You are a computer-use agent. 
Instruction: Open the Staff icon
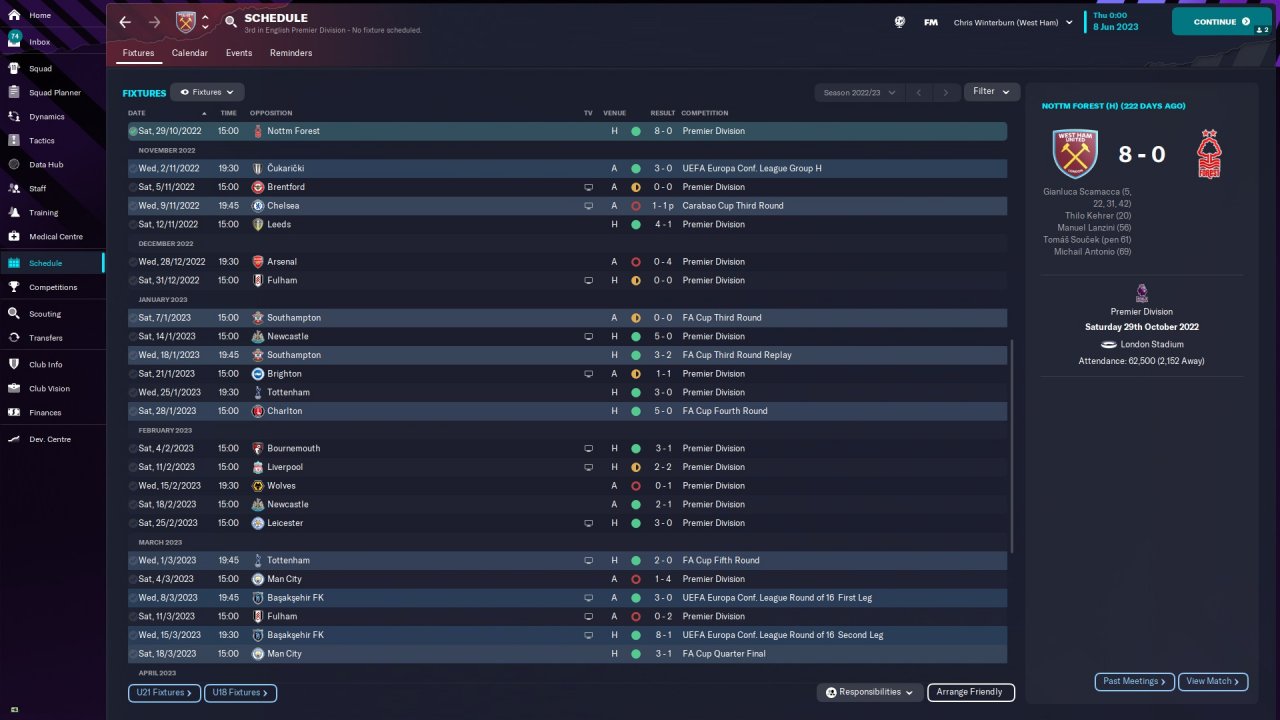[x=14, y=189]
